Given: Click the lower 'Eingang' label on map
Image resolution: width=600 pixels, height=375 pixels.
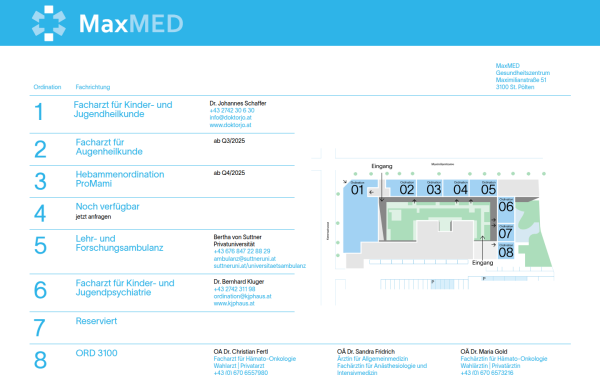Looking at the screenshot, I should (482, 263).
